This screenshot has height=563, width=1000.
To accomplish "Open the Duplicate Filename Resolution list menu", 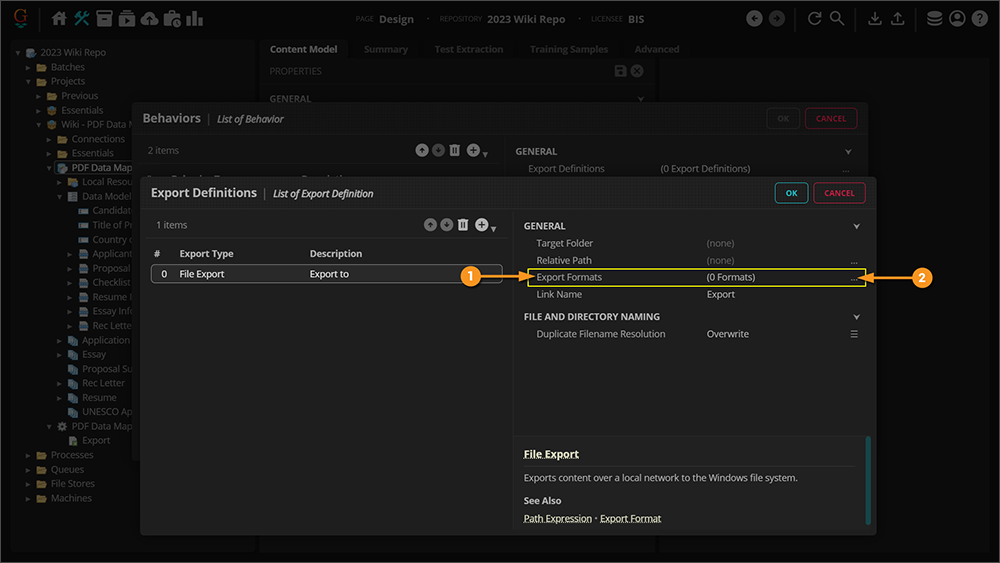I will click(854, 334).
